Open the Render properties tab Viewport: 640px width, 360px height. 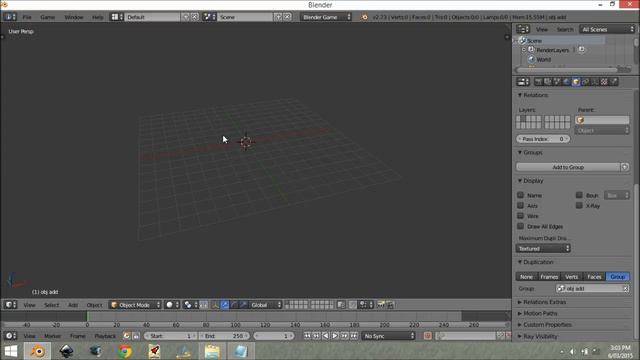tap(538, 82)
